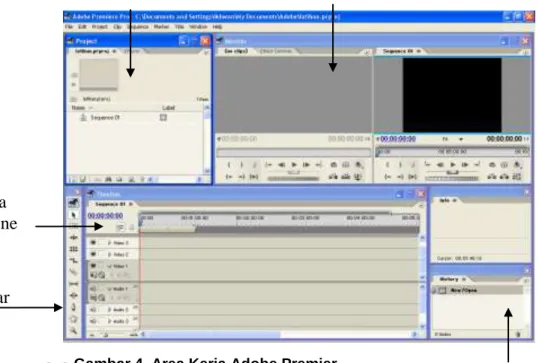Hide the Video 3 track eye
The height and width of the screenshot is (363, 539).
(x=93, y=243)
